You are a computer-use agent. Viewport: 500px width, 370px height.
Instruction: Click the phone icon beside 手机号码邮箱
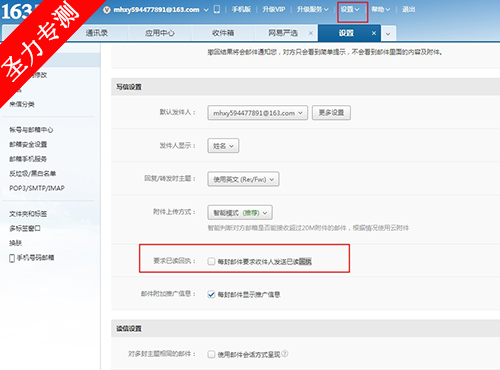[x=12, y=258]
